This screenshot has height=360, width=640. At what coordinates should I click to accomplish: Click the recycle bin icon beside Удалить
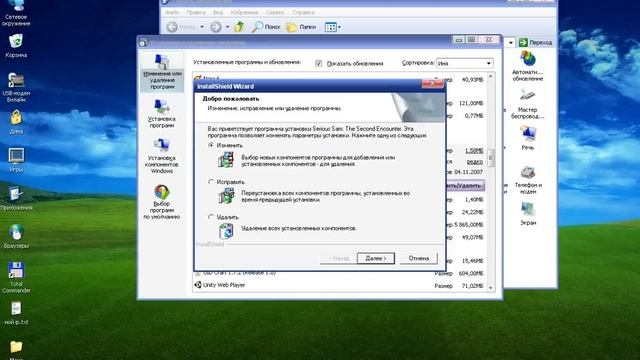click(226, 231)
